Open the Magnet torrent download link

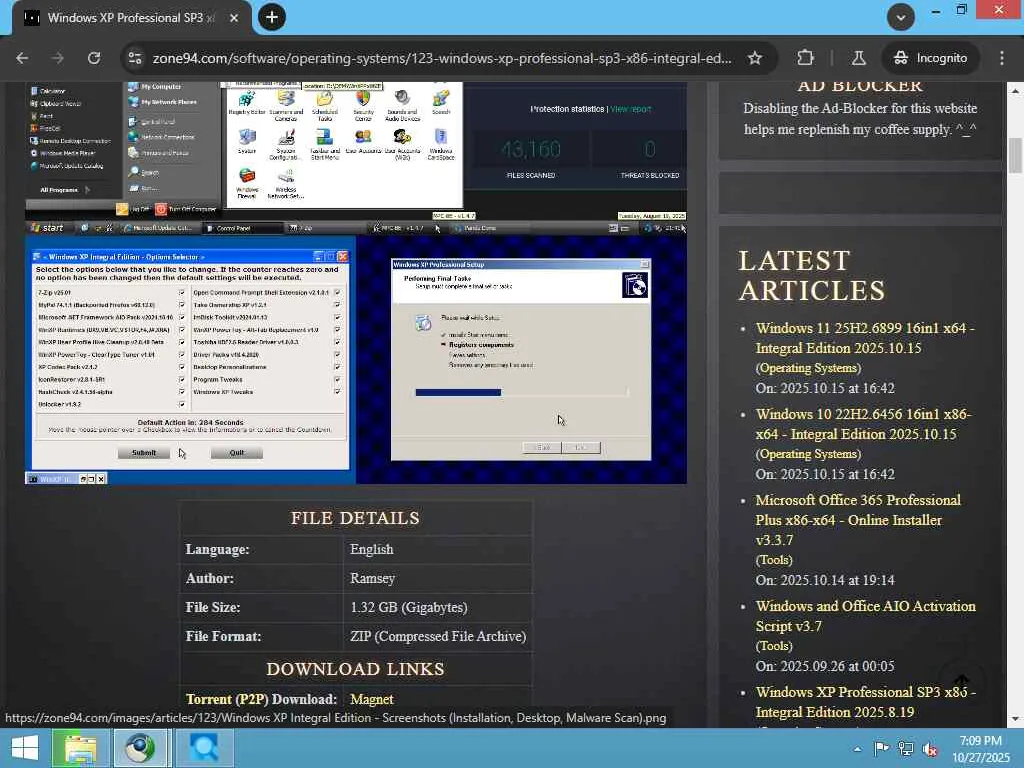372,699
